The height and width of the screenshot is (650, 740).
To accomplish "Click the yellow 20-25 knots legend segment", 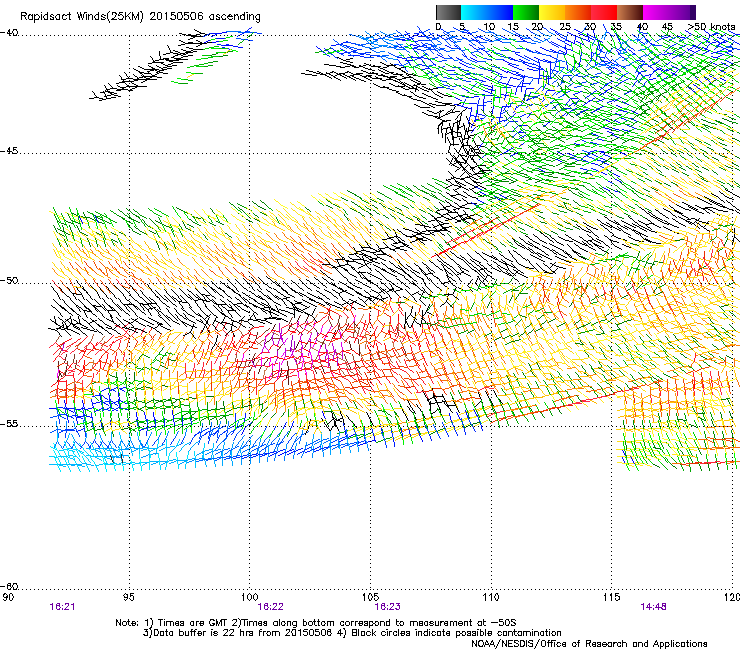I will 552,12.
